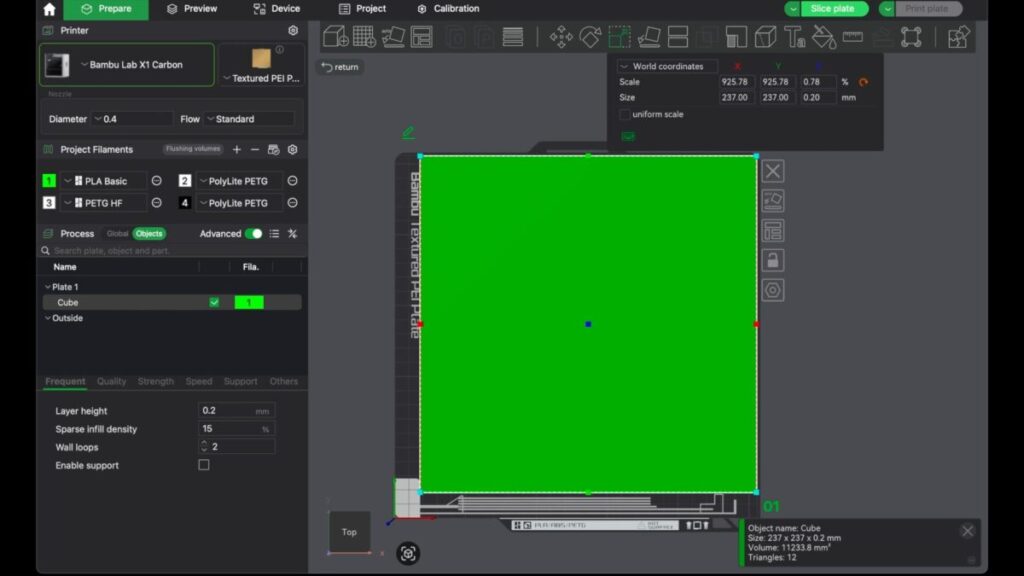Click the Cube's filament 1 color cell
The image size is (1024, 576).
pos(249,302)
